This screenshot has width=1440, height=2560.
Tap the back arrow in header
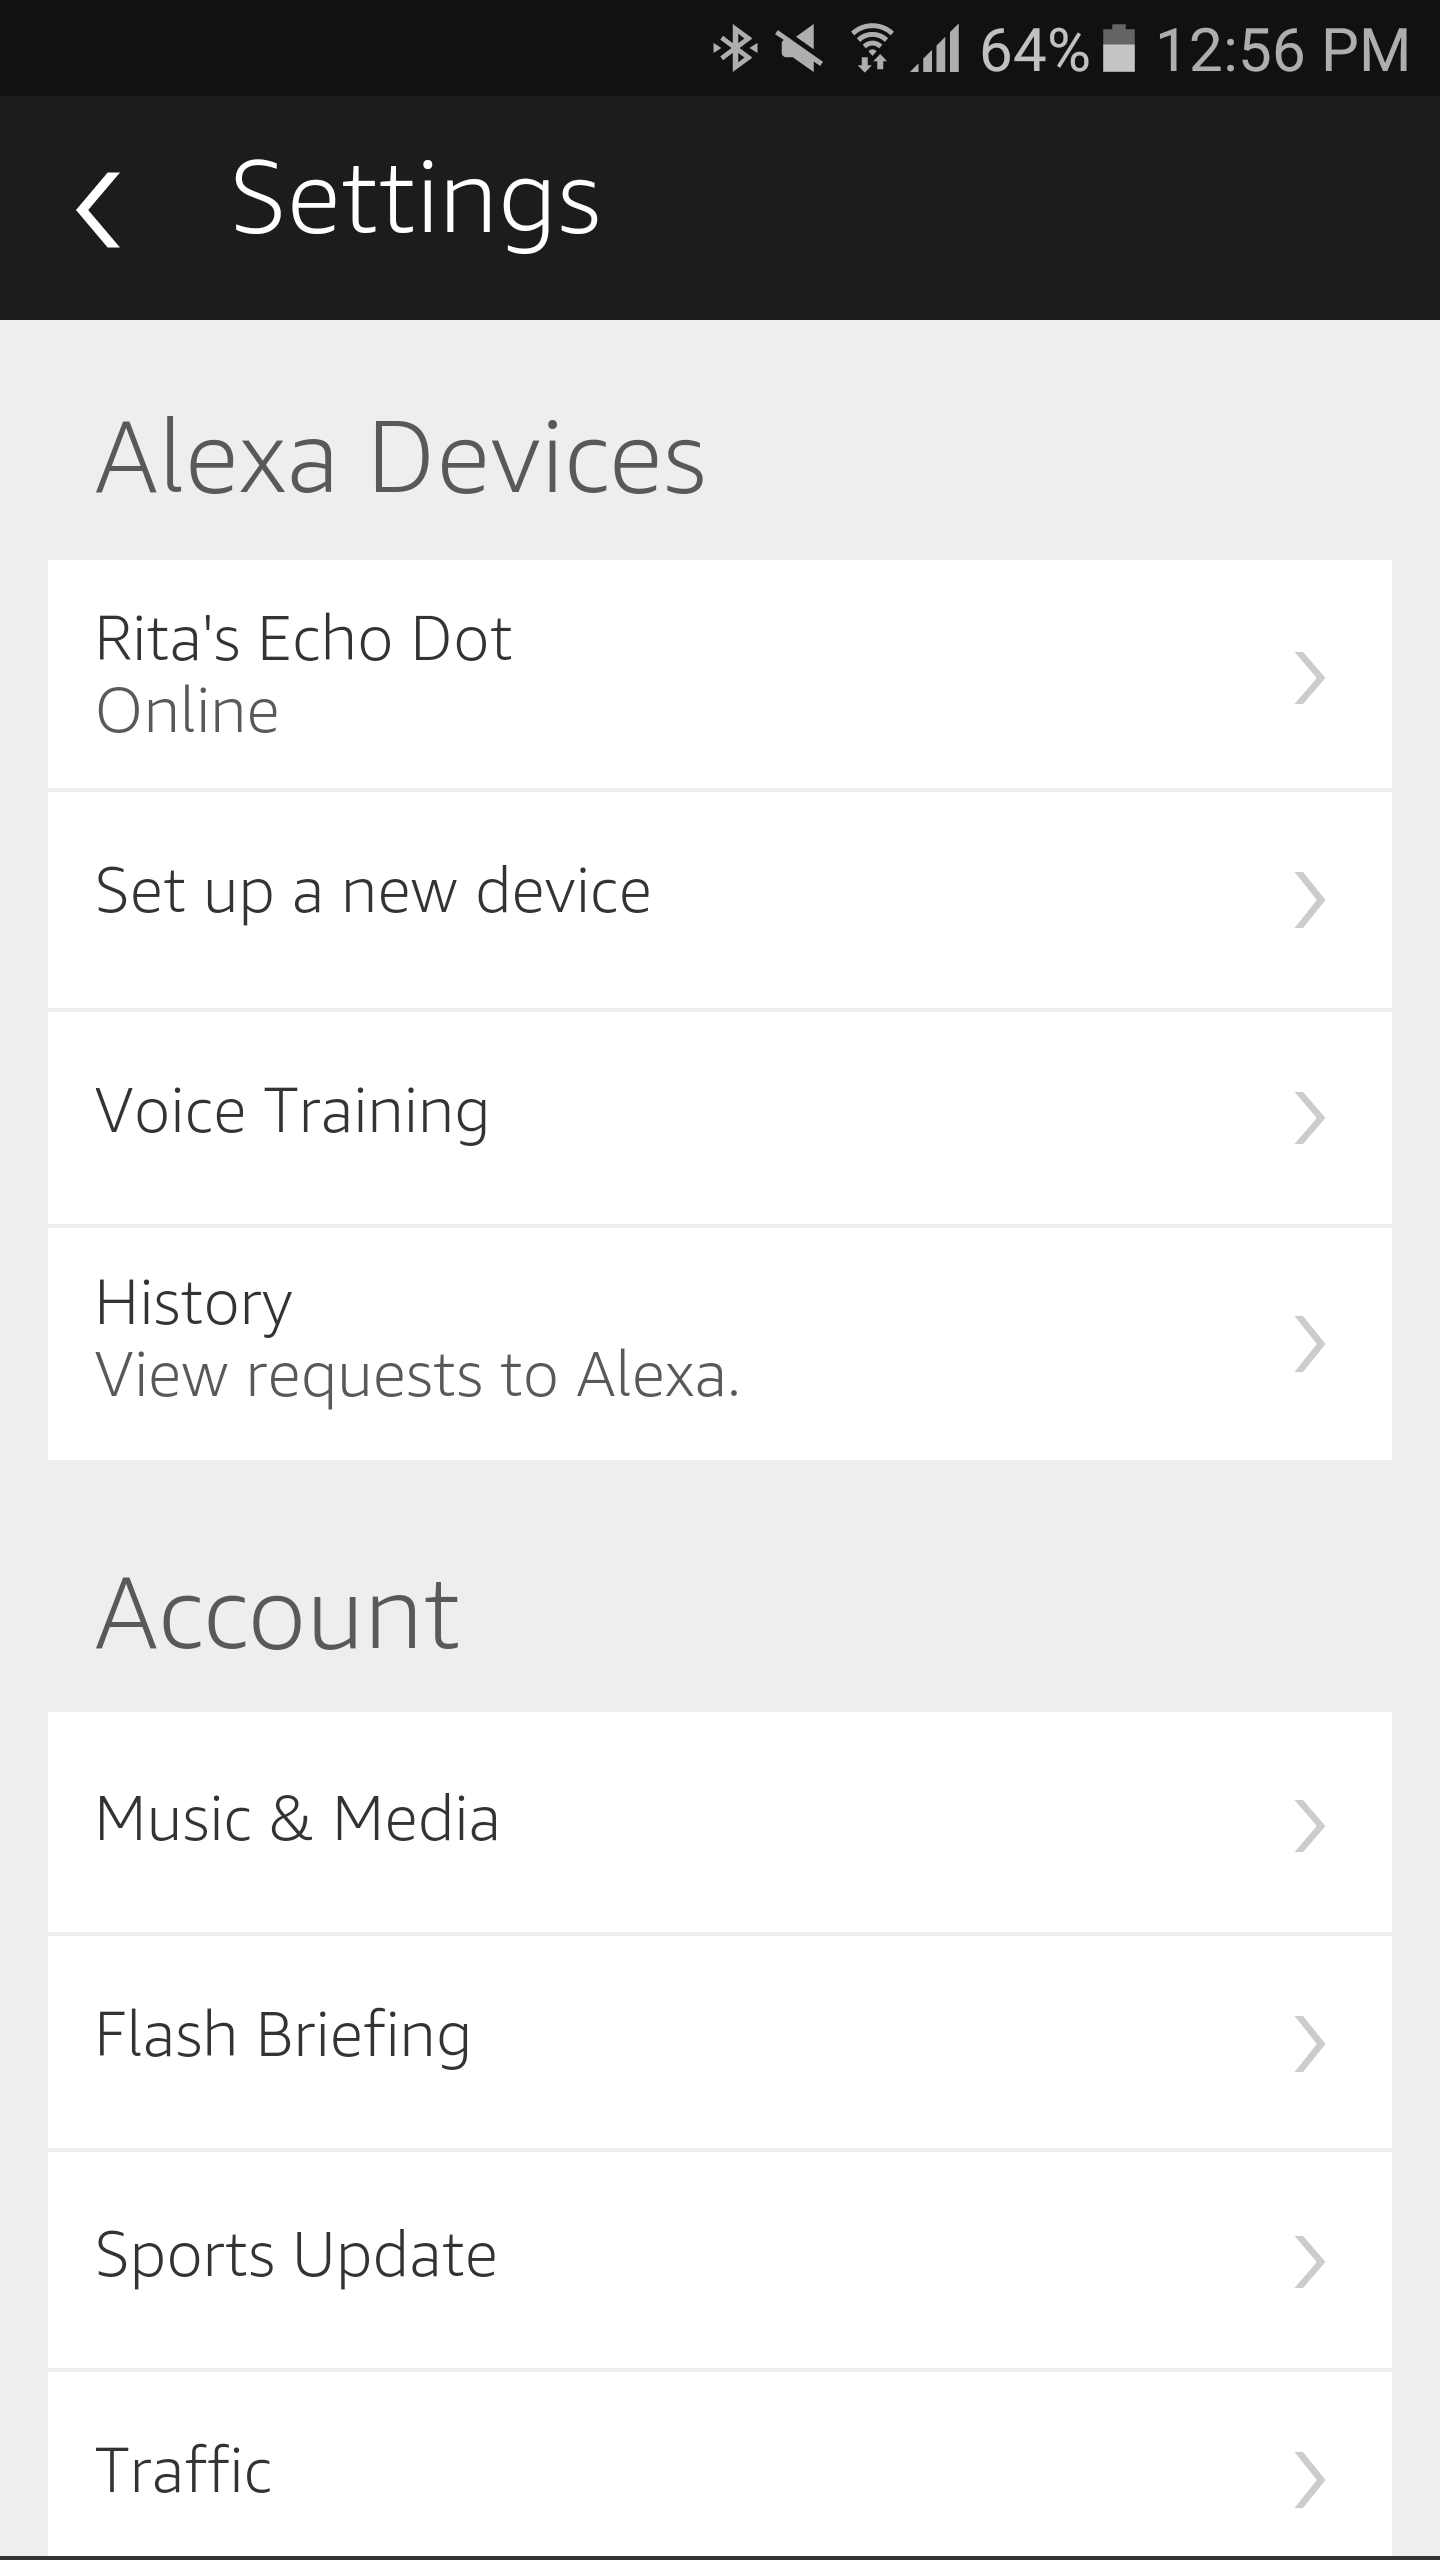[99, 208]
